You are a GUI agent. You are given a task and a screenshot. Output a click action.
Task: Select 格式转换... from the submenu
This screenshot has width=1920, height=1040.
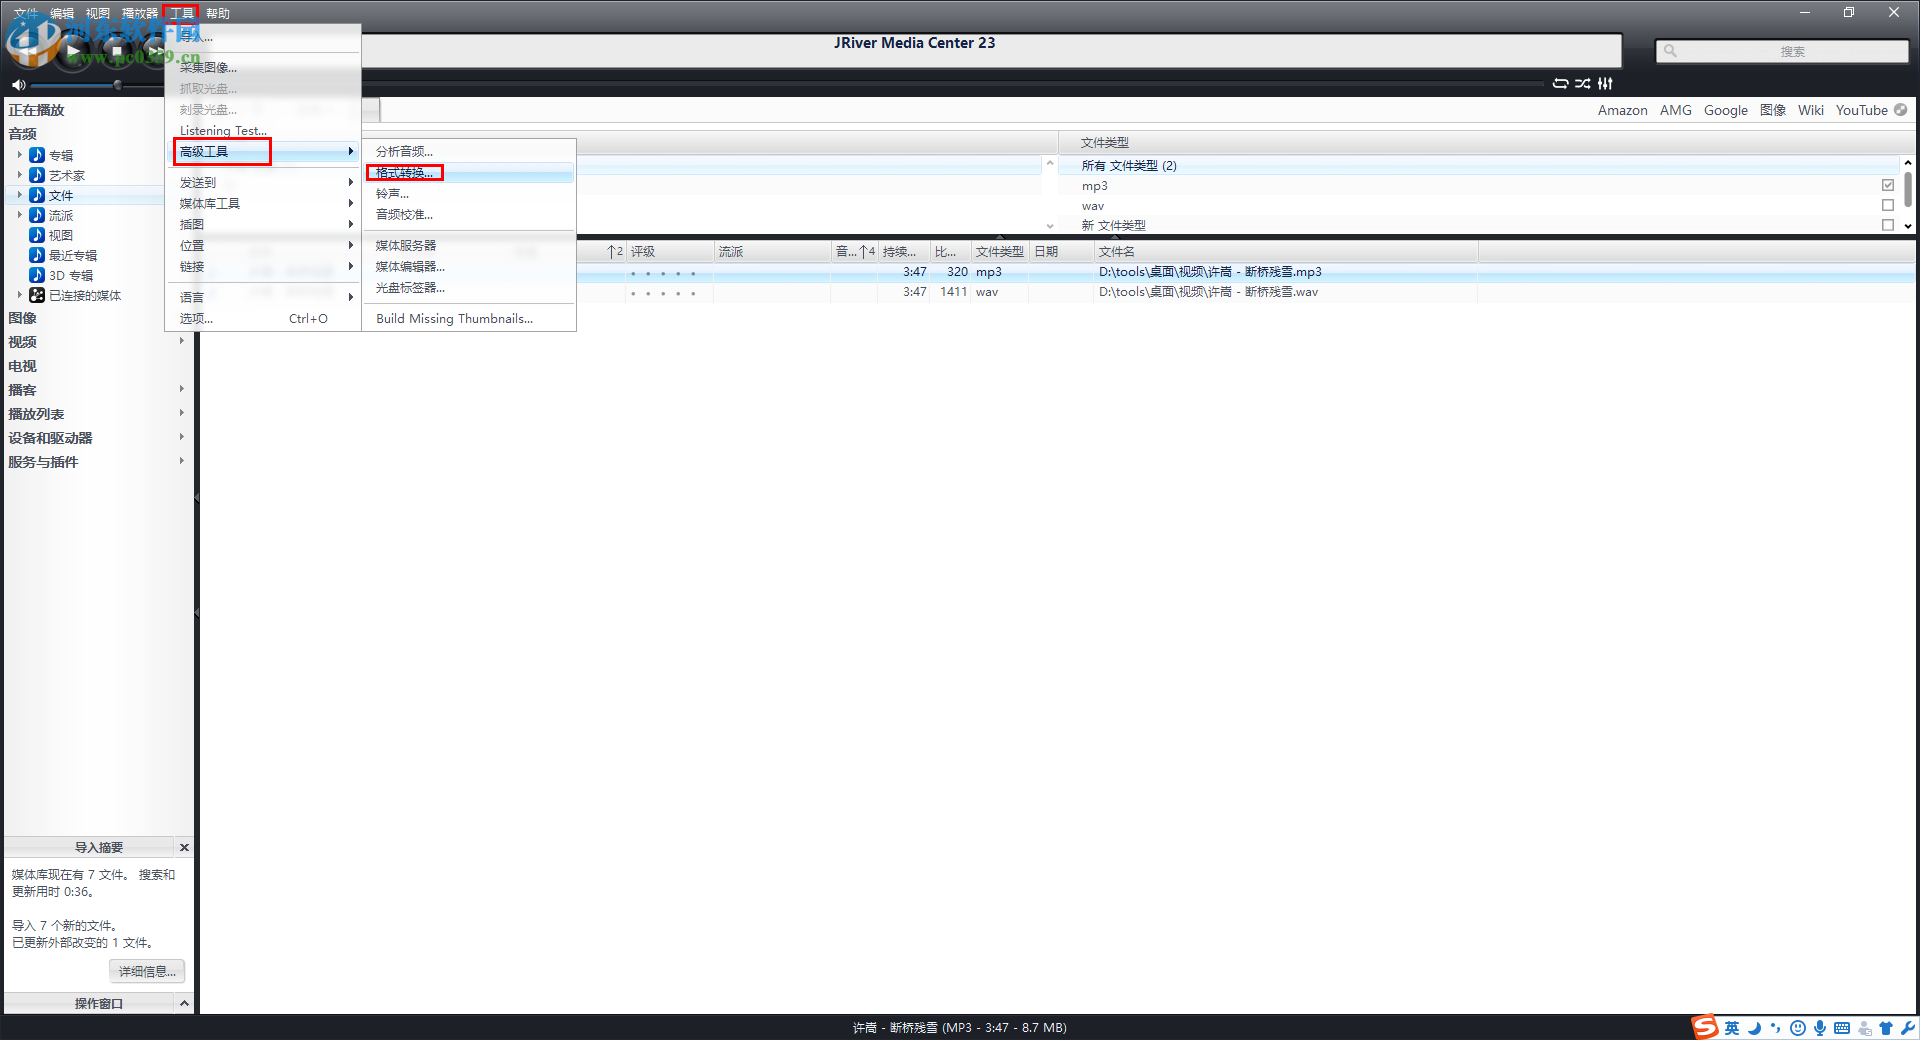pos(469,173)
